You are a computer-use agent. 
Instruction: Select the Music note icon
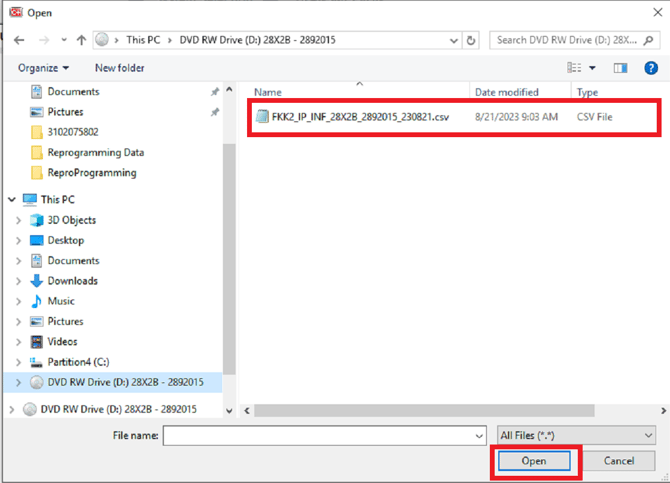[36, 301]
